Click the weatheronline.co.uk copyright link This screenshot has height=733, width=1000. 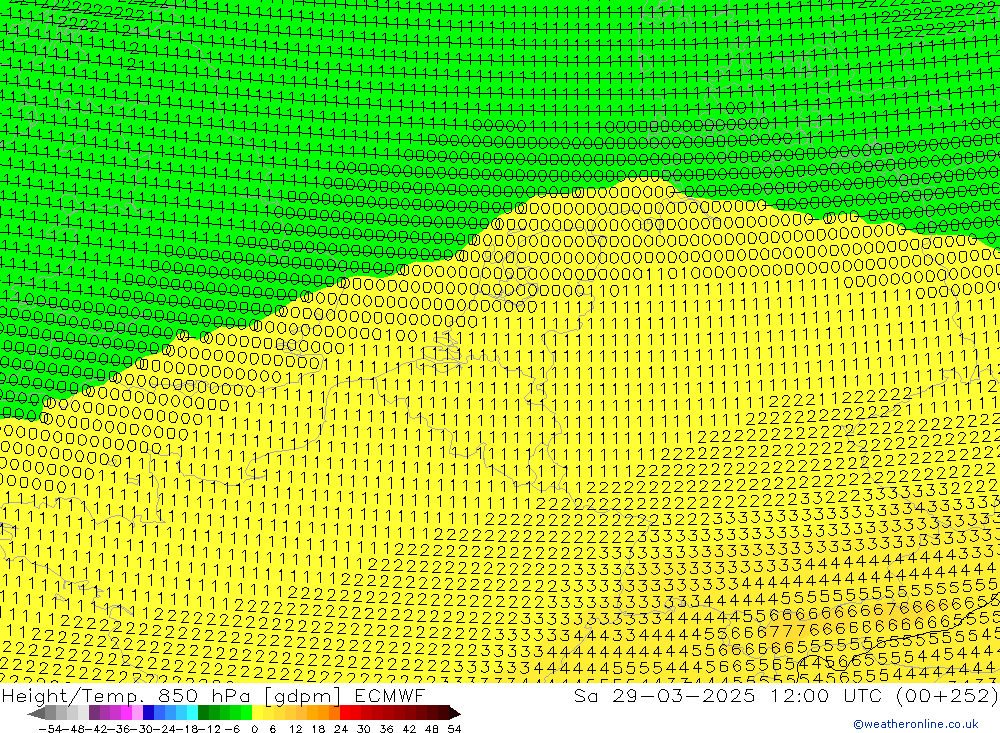point(916,723)
